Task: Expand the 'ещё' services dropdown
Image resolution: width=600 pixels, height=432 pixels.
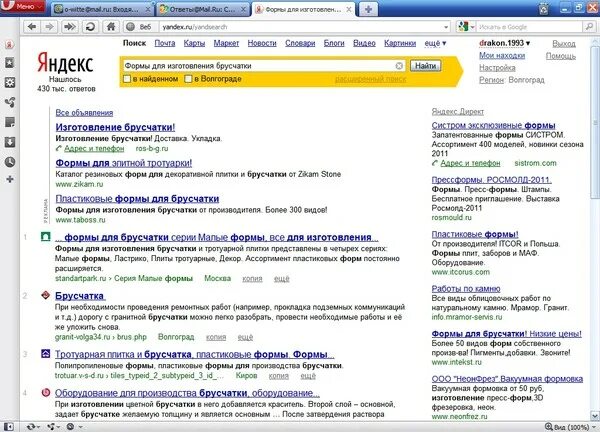Action: [x=435, y=43]
